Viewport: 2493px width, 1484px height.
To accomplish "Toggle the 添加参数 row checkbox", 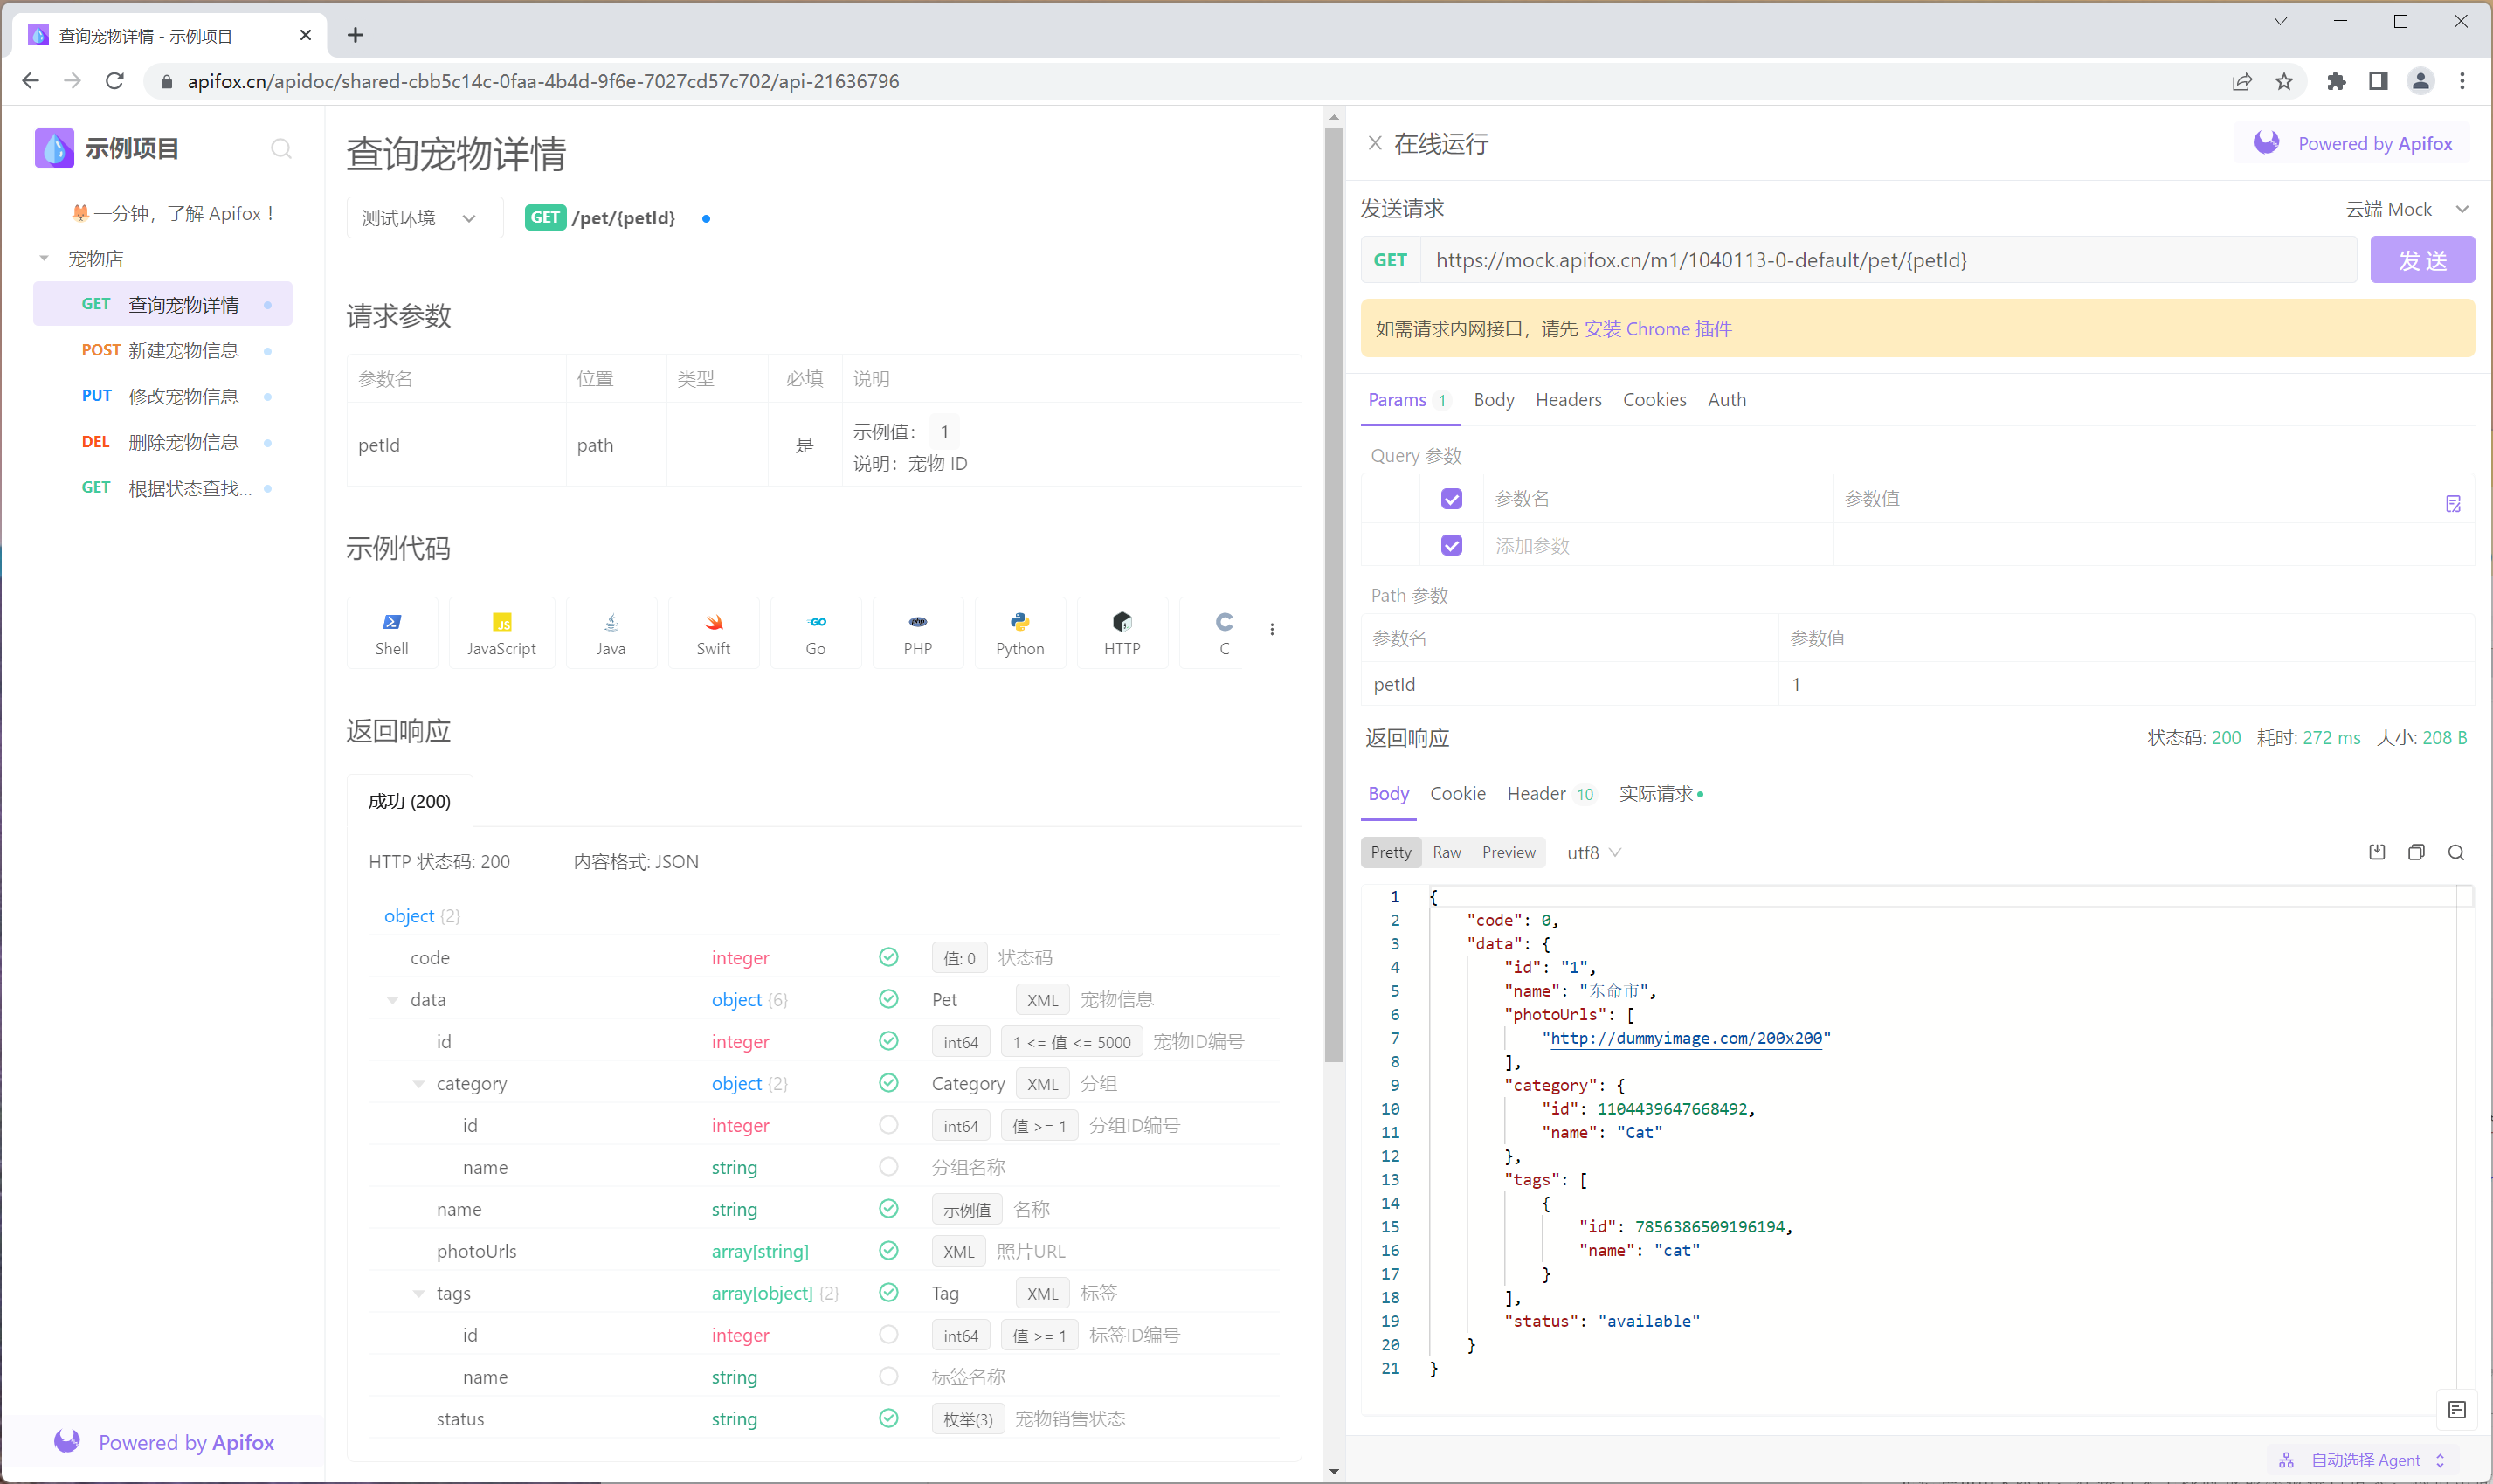I will 1451,545.
